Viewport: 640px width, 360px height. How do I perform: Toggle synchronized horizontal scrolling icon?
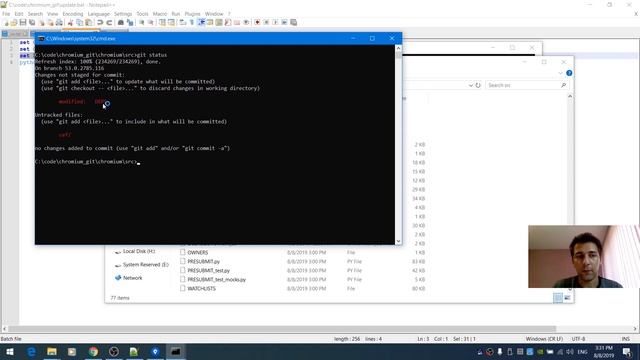coord(171,22)
